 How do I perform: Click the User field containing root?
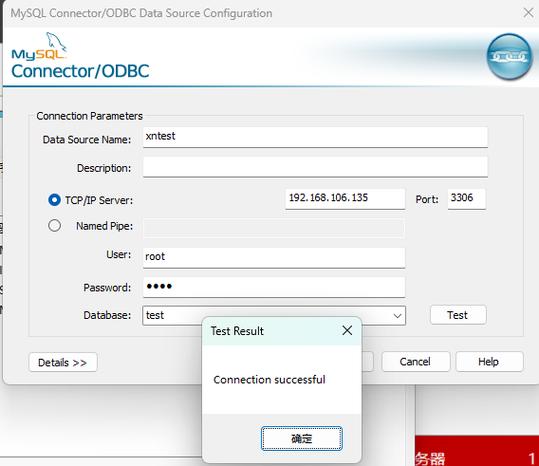274,258
